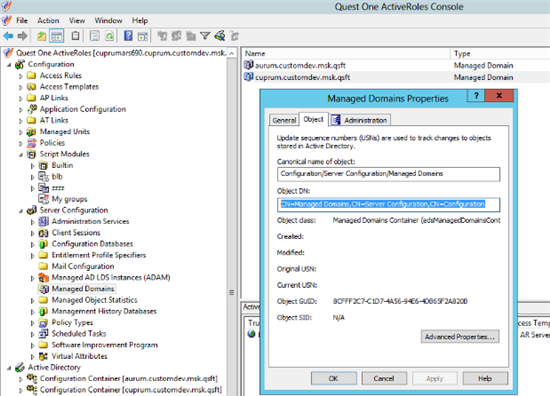Select the blb script module item
This screenshot has height=396, width=550.
click(57, 176)
